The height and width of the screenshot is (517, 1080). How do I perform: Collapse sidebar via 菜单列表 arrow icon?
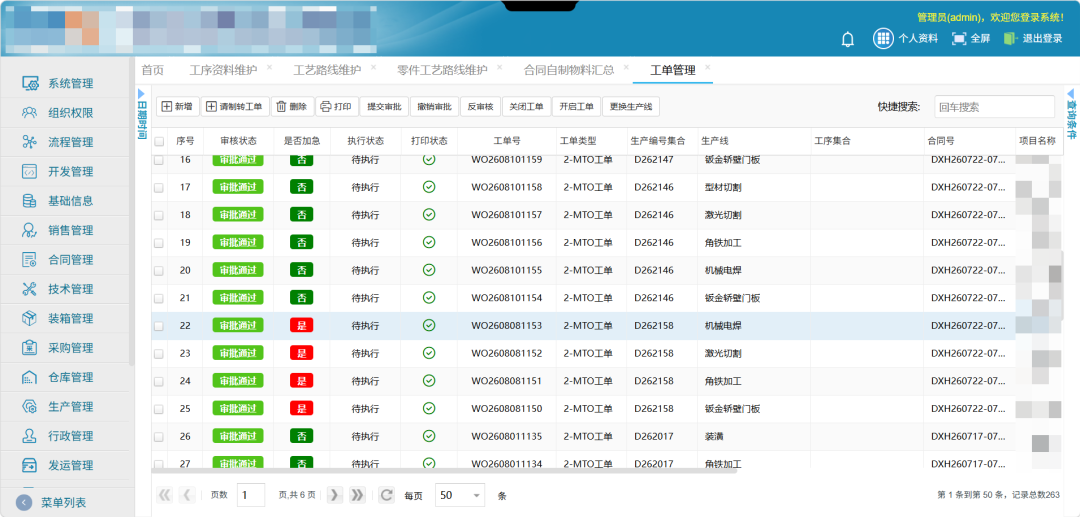coord(24,503)
